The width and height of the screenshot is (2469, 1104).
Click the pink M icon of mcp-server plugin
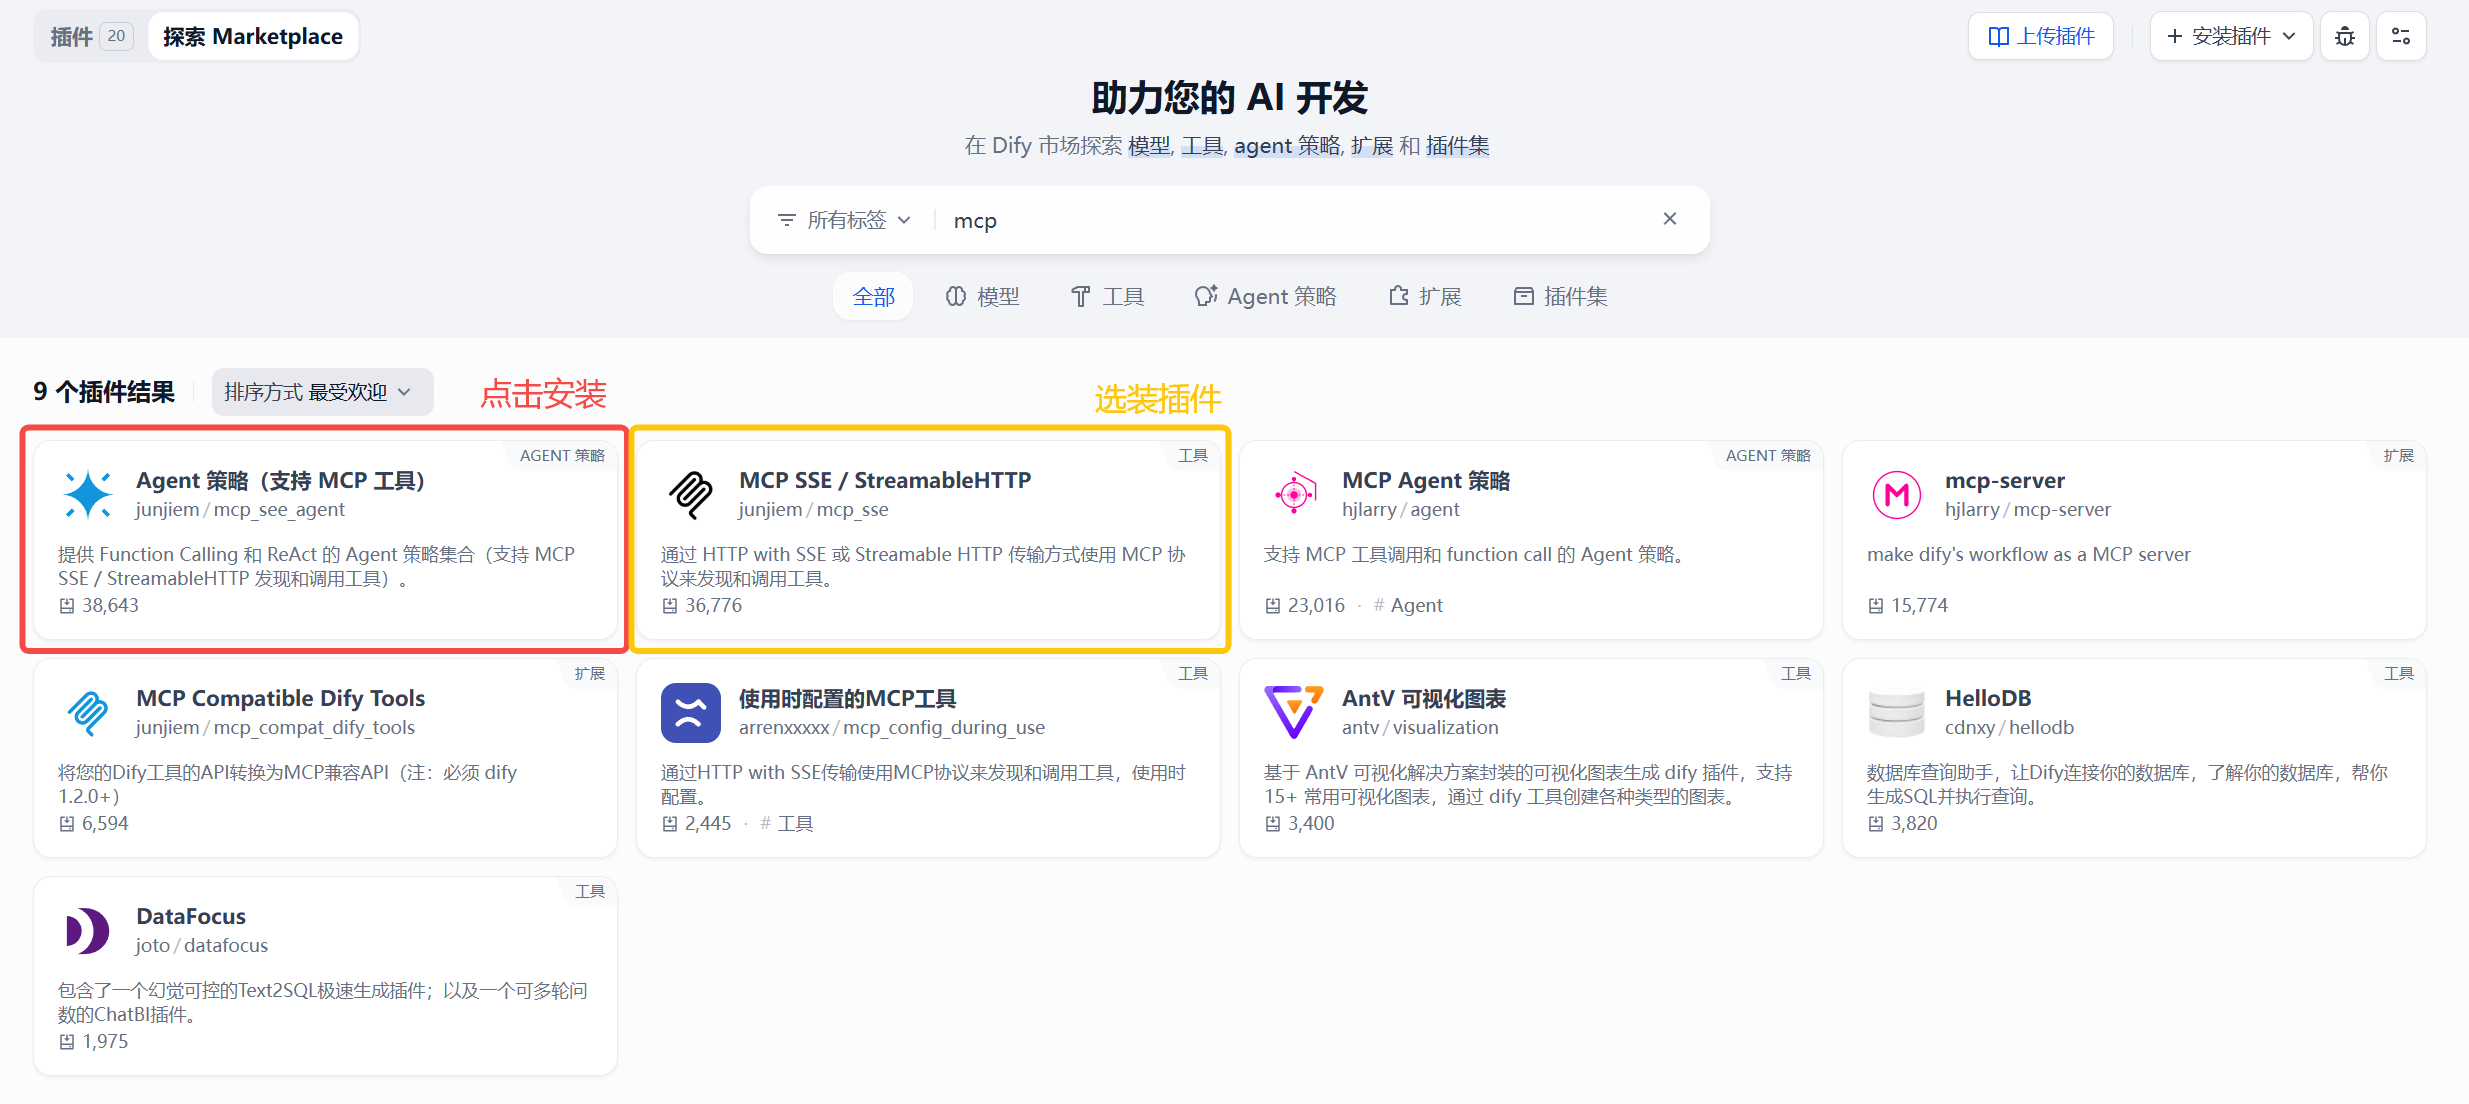(1895, 493)
